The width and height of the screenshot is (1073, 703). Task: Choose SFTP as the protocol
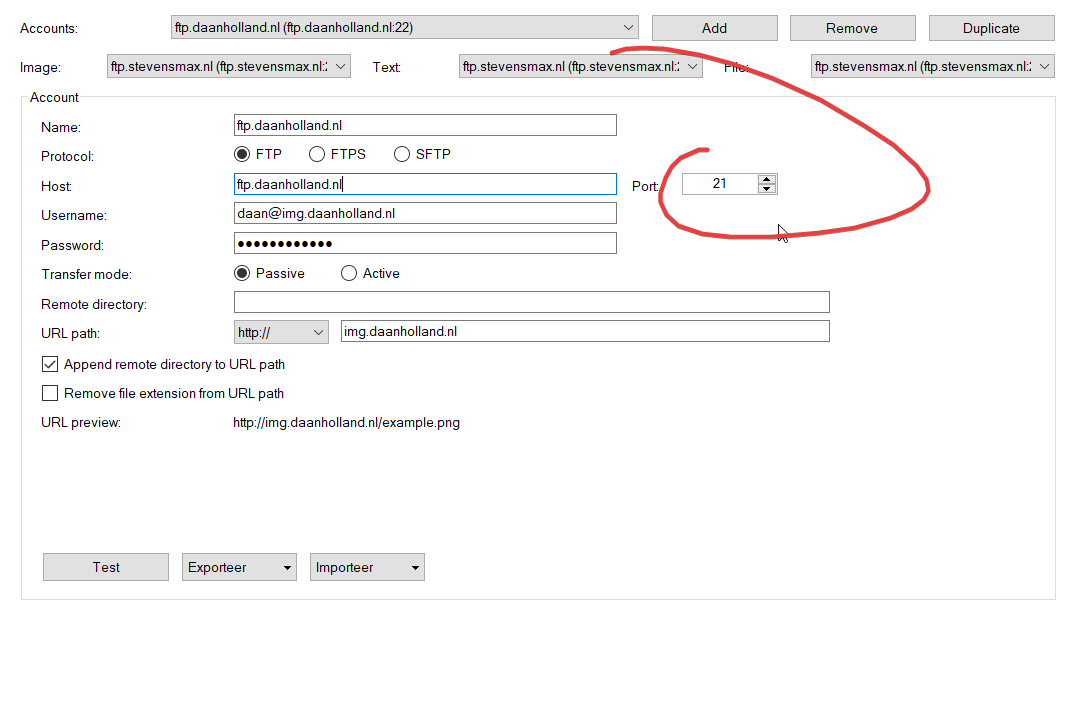pyautogui.click(x=402, y=154)
